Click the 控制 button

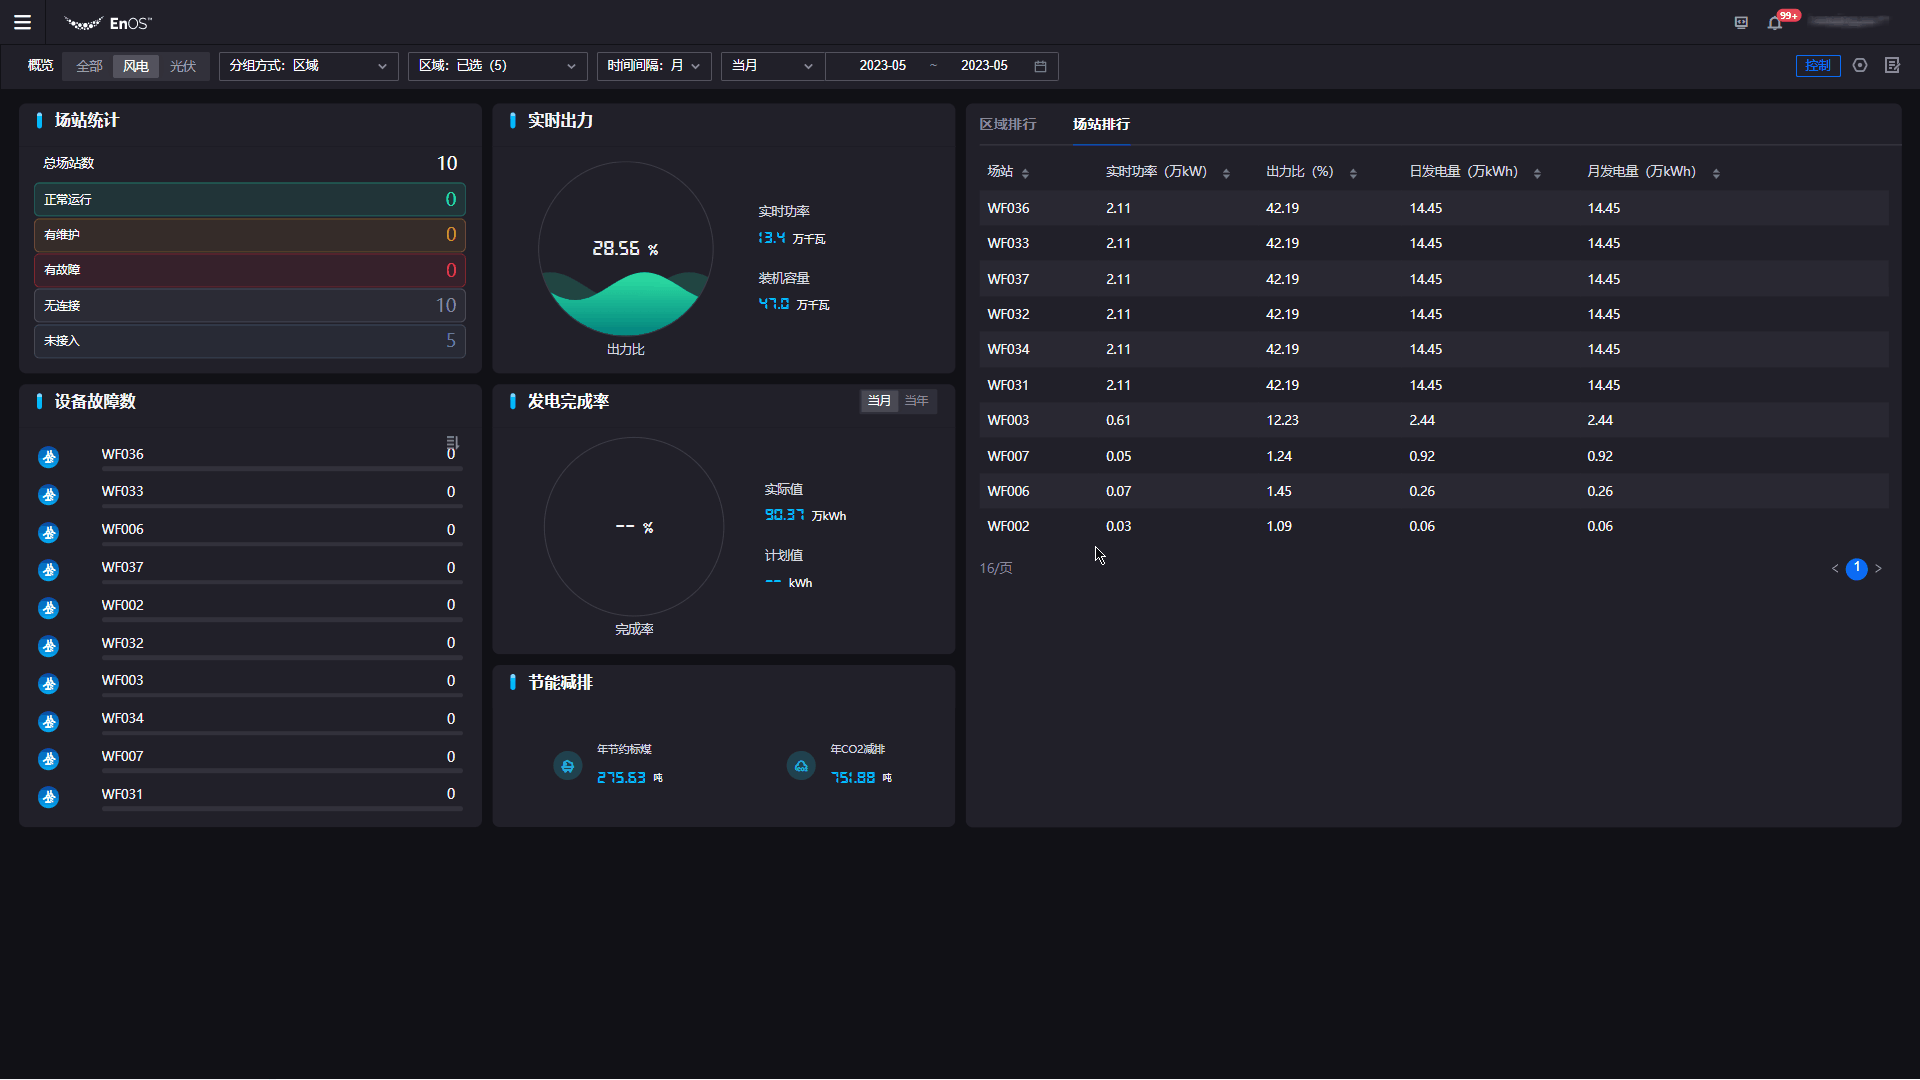(1817, 66)
